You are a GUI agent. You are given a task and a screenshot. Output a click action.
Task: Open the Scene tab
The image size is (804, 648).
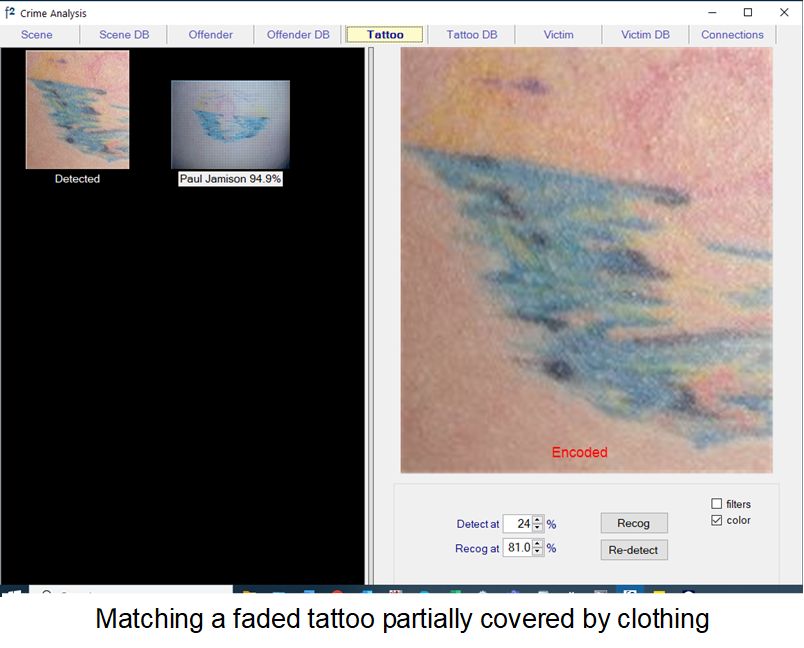coord(36,35)
